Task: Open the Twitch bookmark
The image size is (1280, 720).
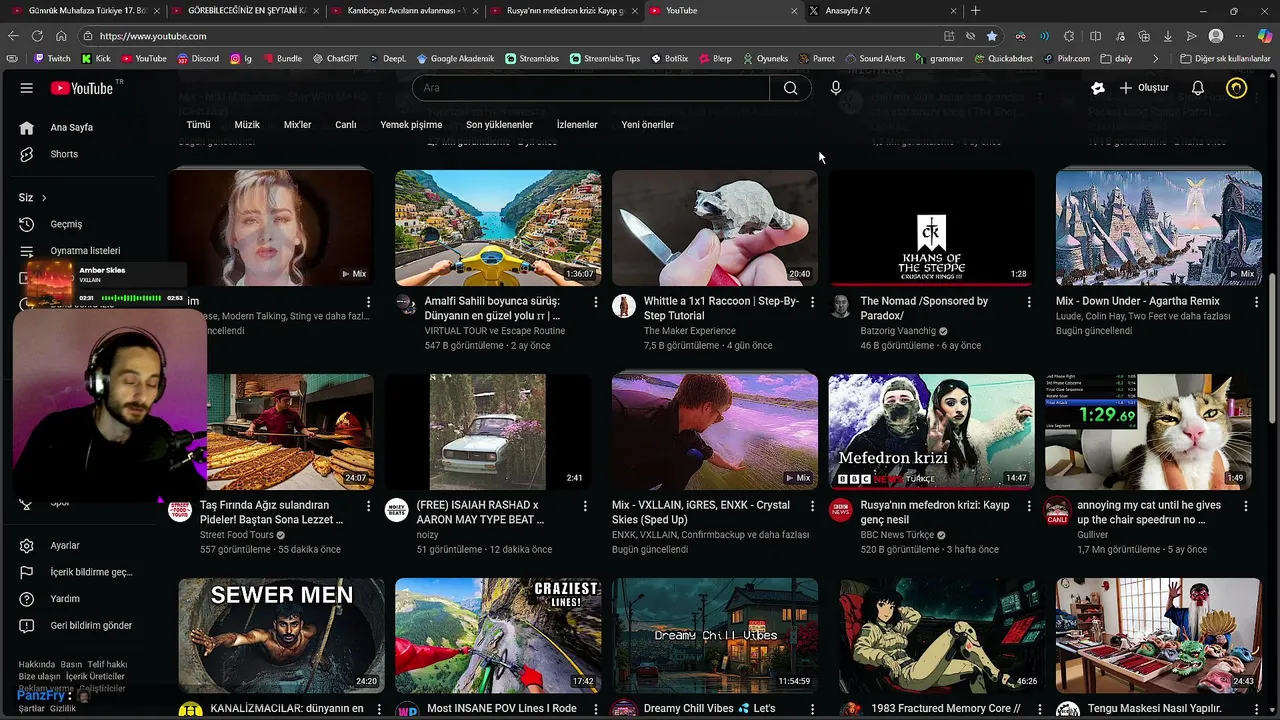Action: click(52, 58)
